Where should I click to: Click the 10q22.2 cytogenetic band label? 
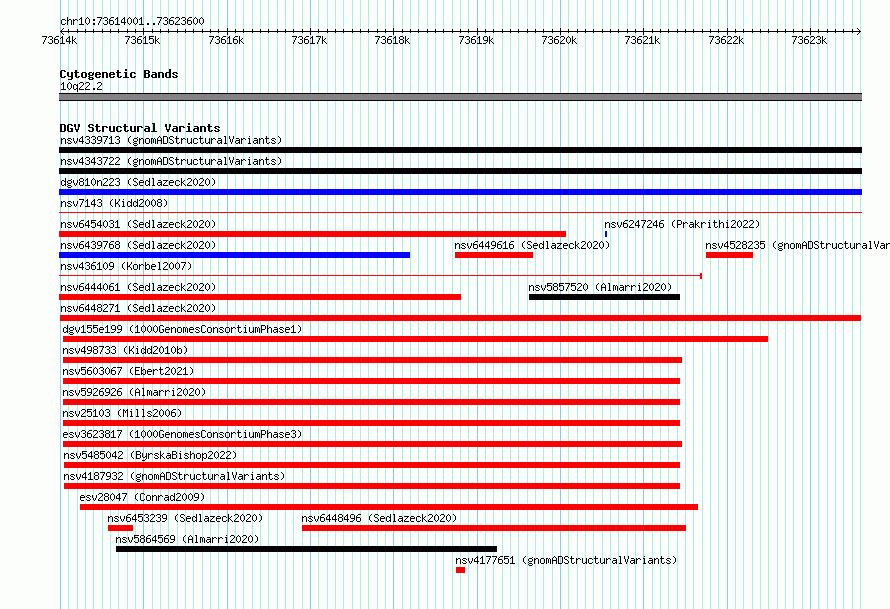(81, 86)
